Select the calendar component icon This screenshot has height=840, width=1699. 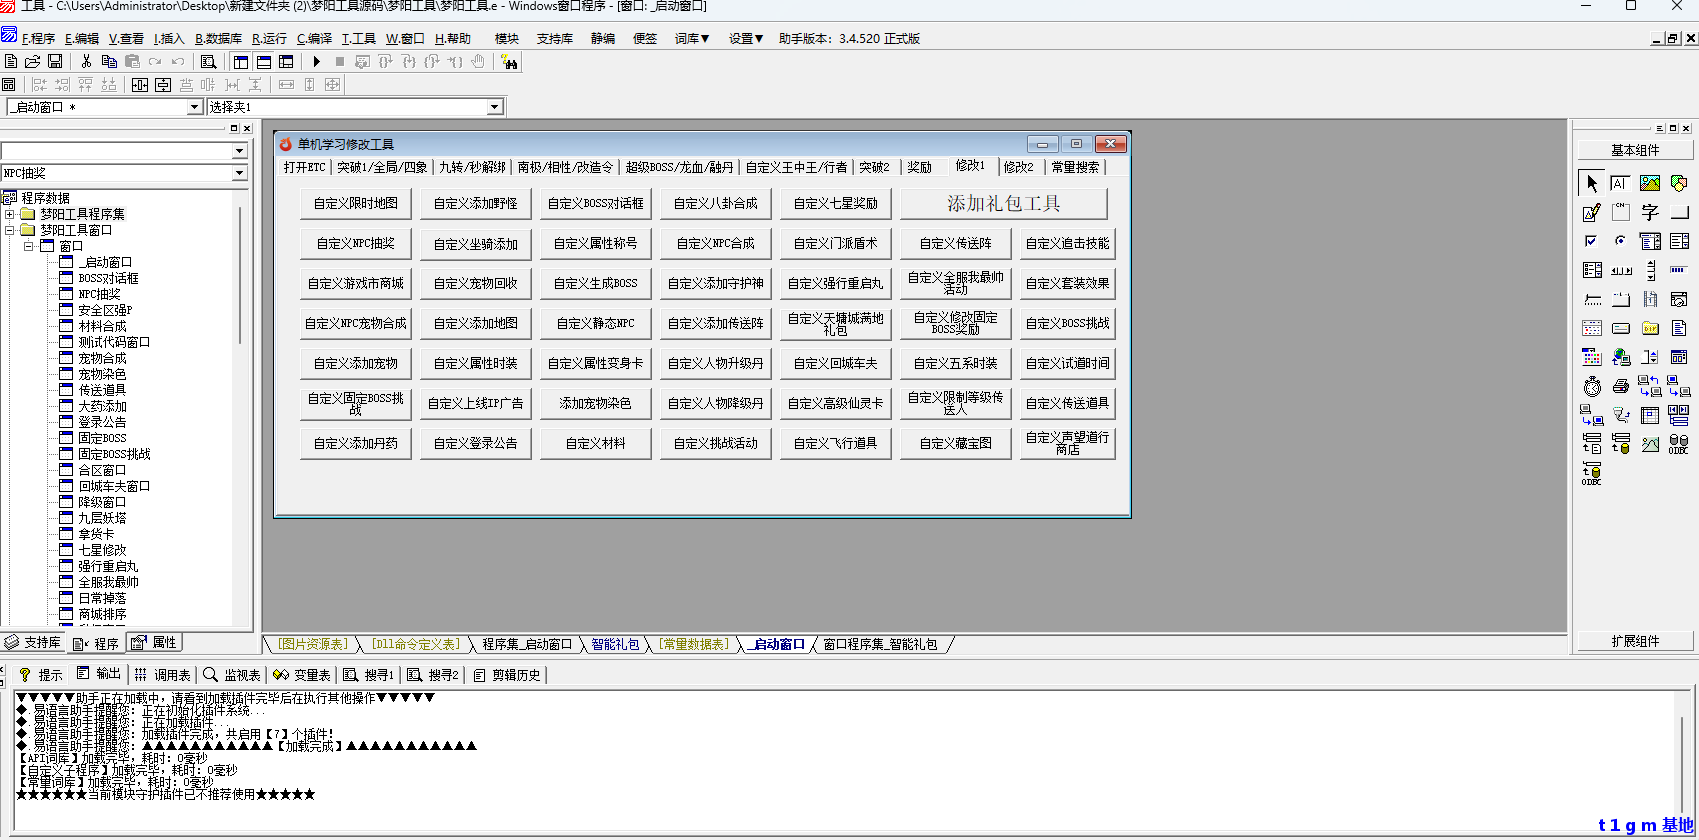point(1592,327)
